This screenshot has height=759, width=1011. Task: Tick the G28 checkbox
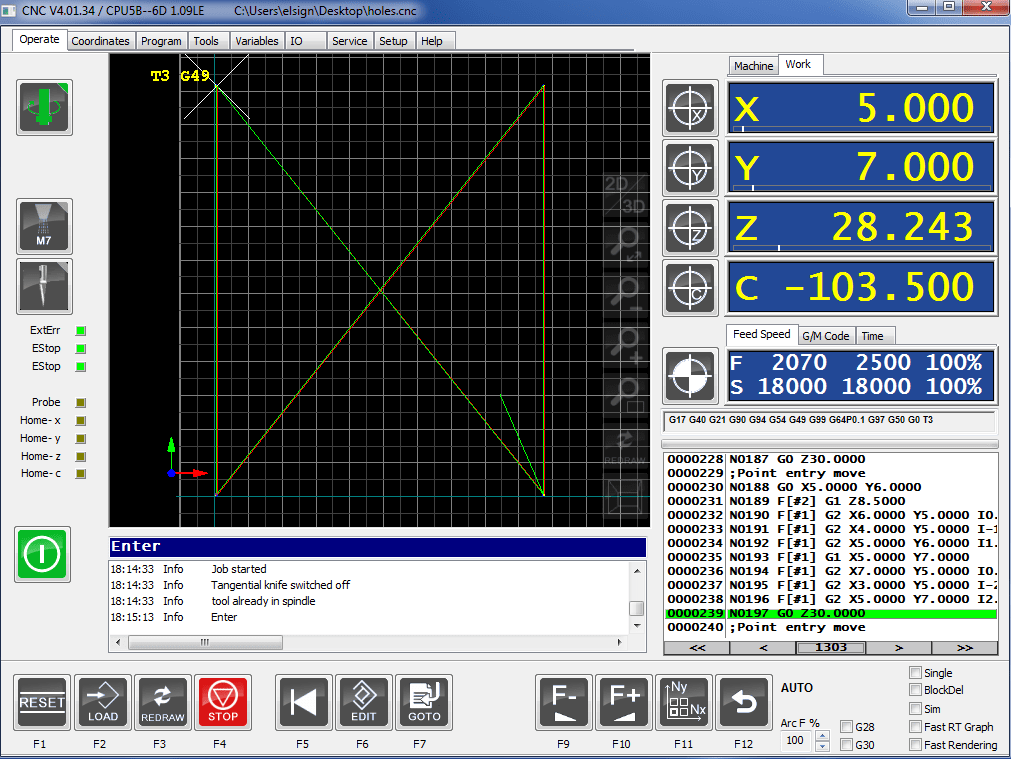(847, 727)
